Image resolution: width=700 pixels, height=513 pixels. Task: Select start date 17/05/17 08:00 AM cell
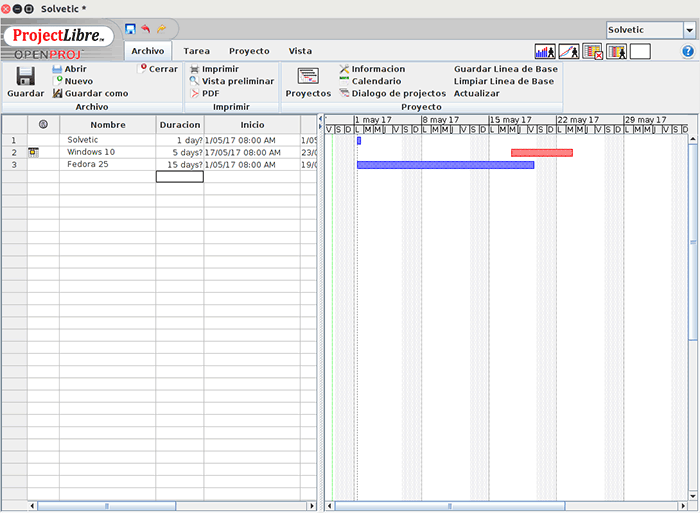click(252, 152)
